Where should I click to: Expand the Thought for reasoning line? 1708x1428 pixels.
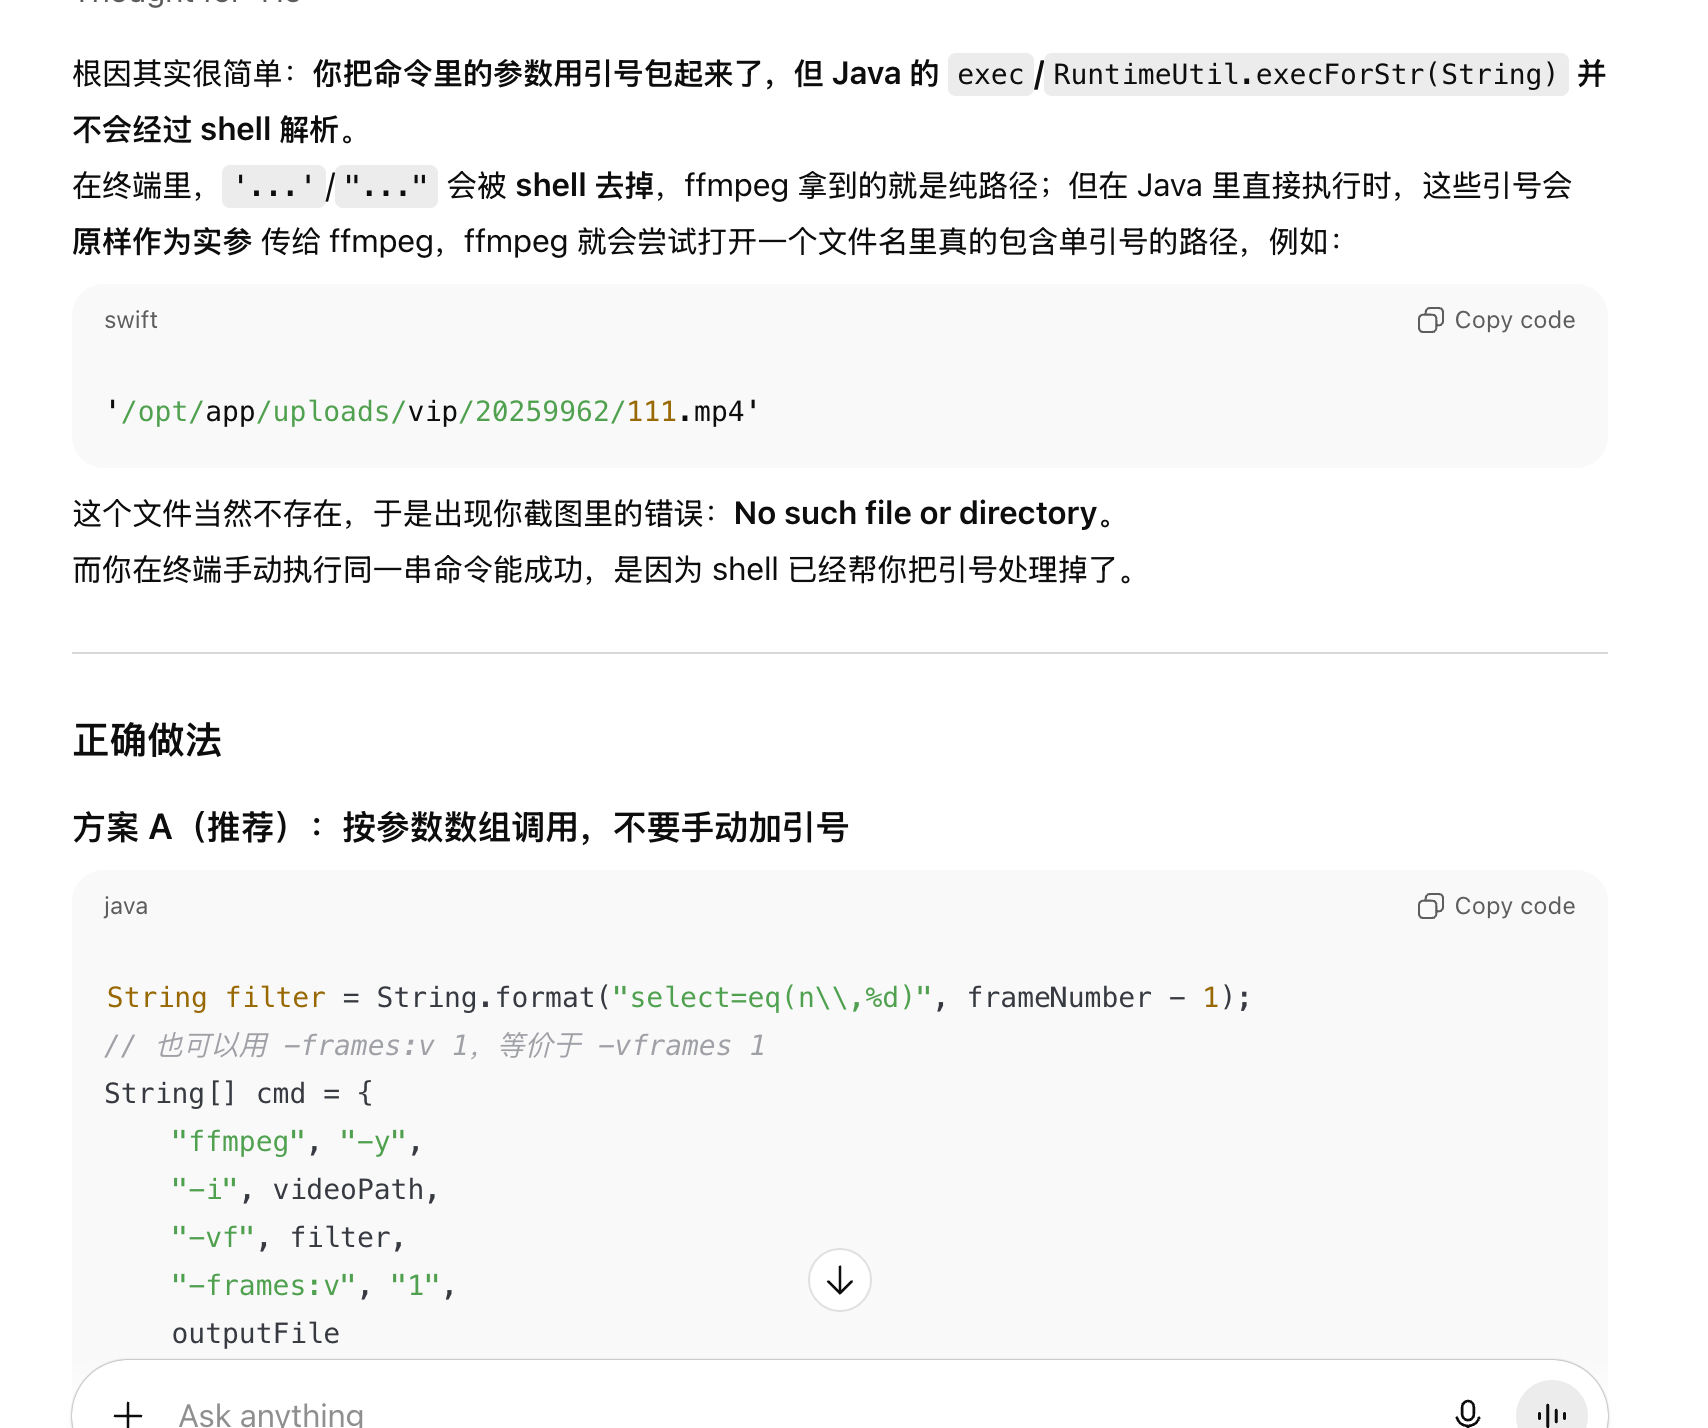(188, 3)
